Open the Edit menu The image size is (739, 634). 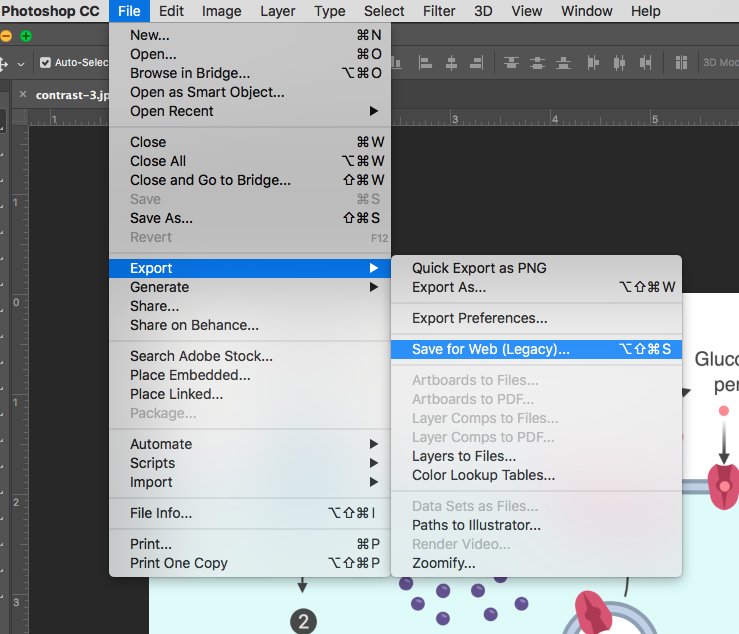point(171,11)
